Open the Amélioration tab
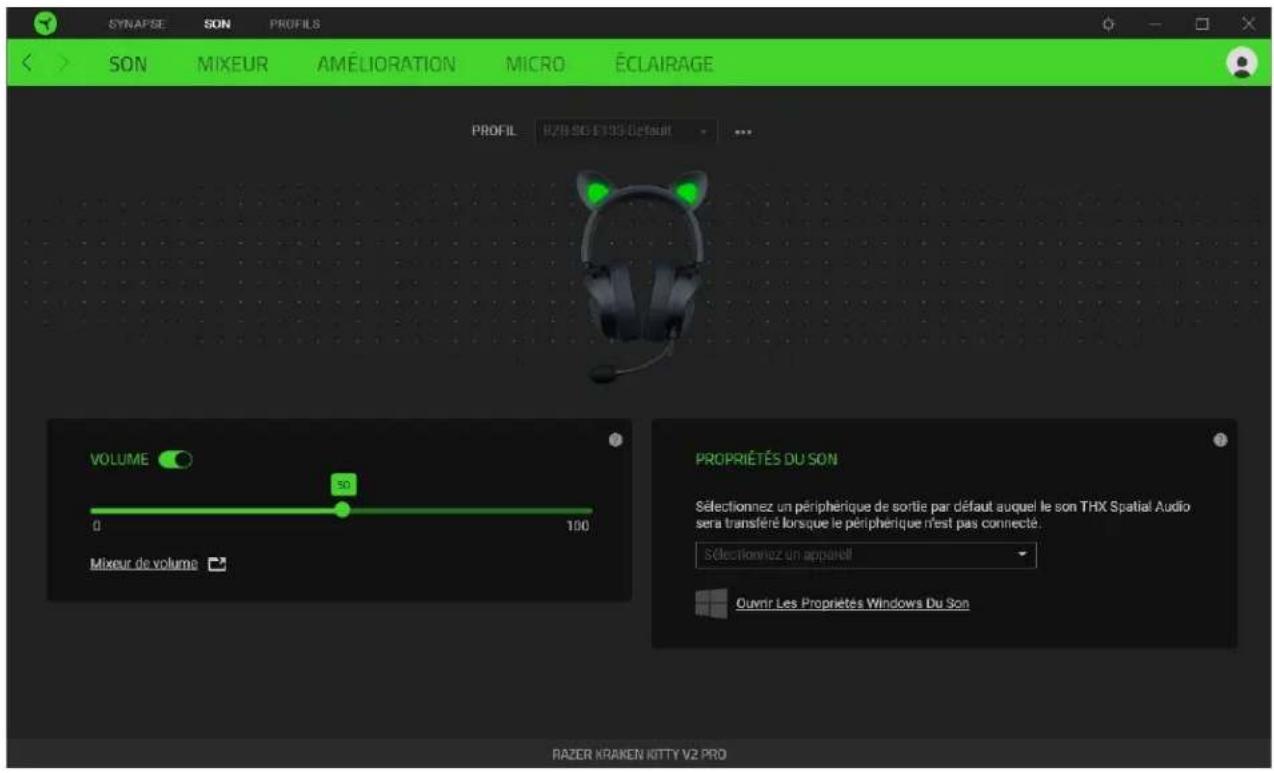Viewport: 1274px width, 773px height. [387, 64]
